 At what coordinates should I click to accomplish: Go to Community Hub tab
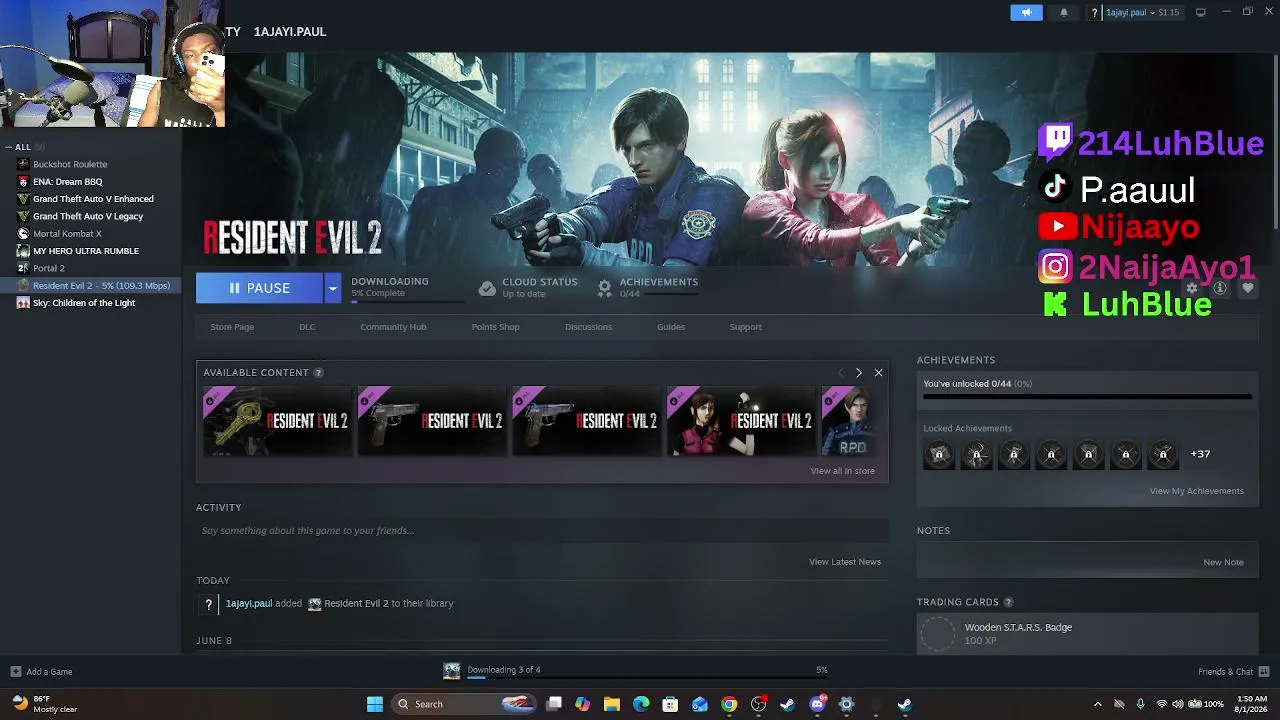[x=393, y=327]
